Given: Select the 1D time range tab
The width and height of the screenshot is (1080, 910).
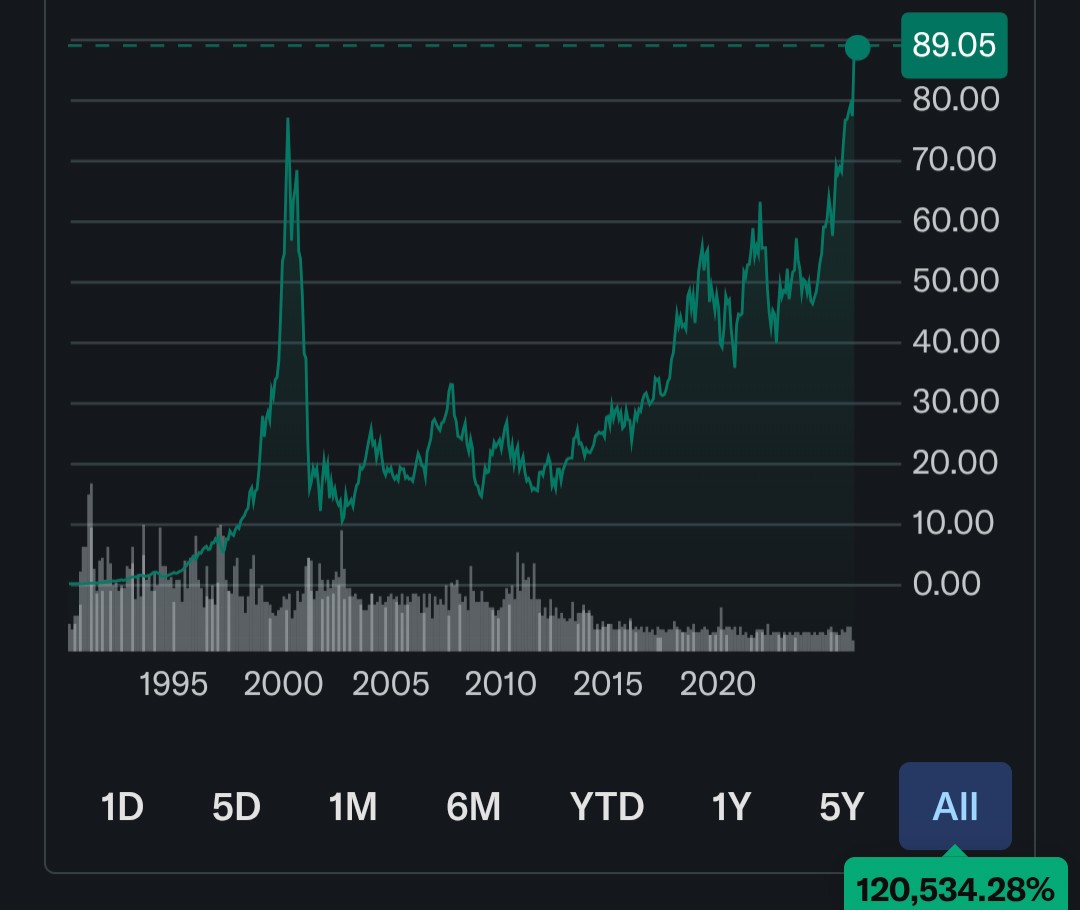Looking at the screenshot, I should tap(122, 806).
